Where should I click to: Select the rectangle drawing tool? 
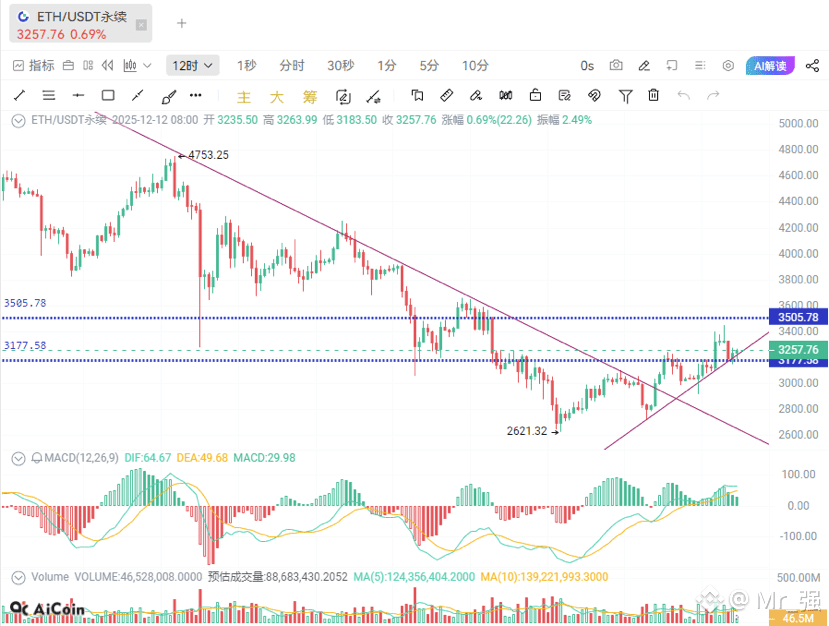(108, 96)
